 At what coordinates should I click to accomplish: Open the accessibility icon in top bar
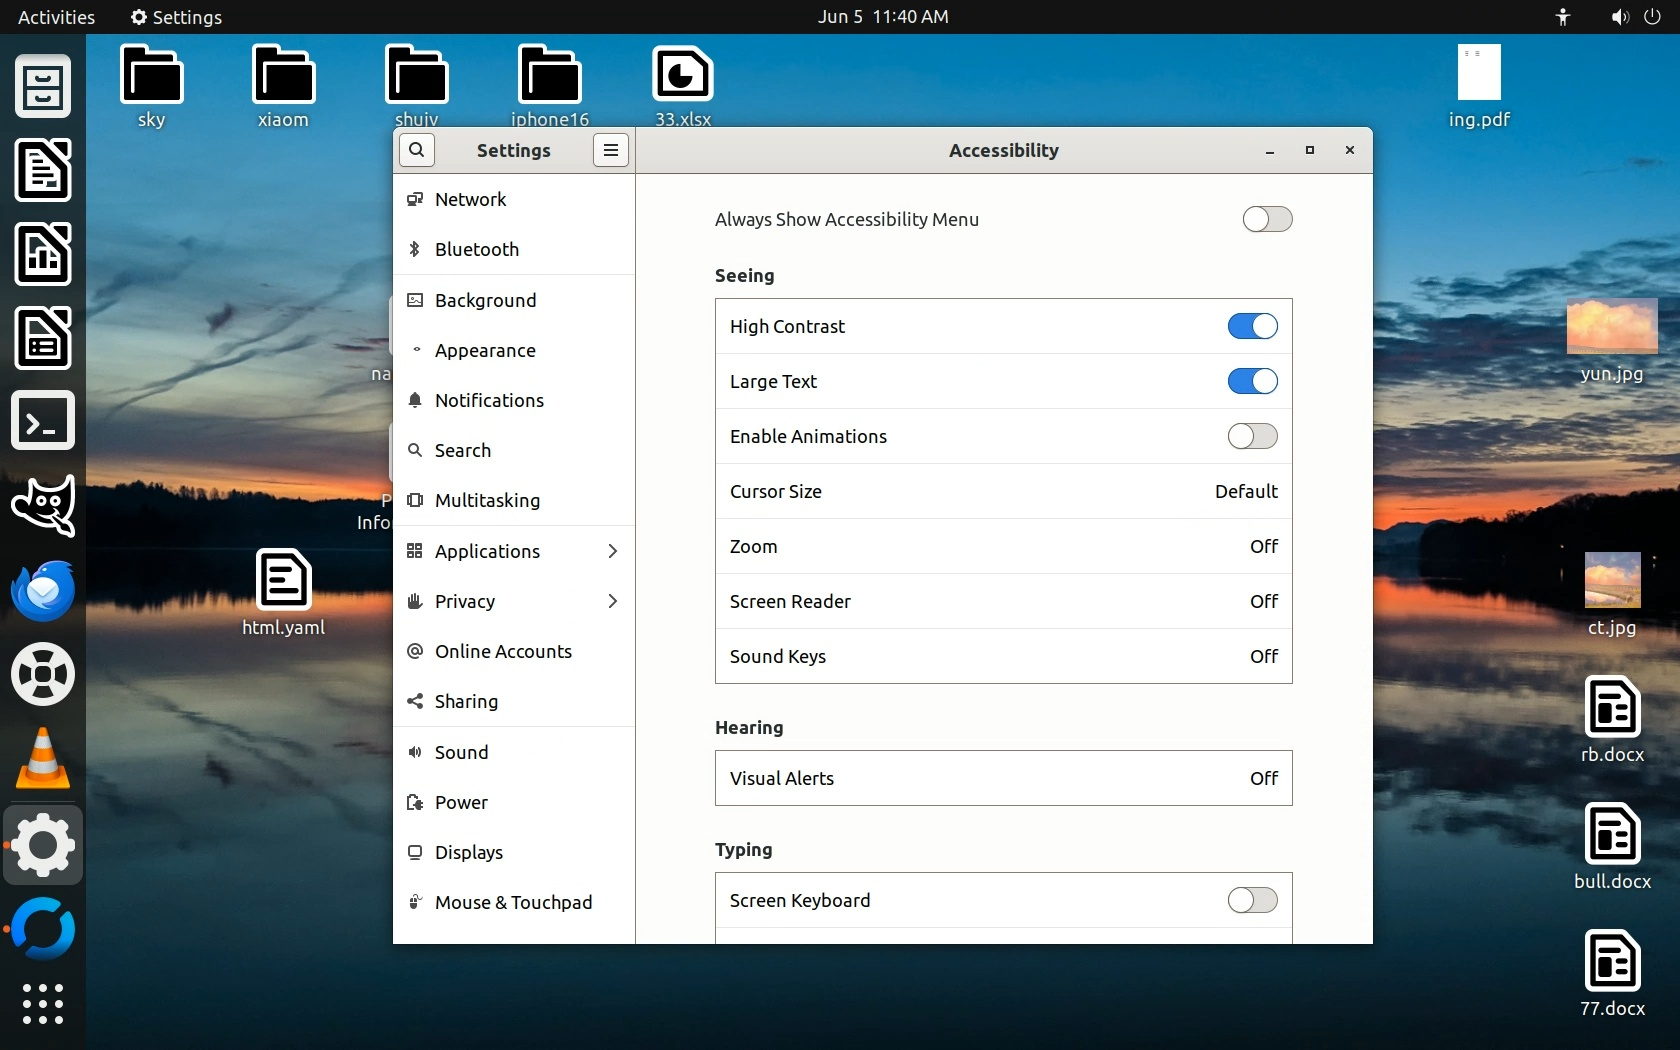(x=1563, y=17)
